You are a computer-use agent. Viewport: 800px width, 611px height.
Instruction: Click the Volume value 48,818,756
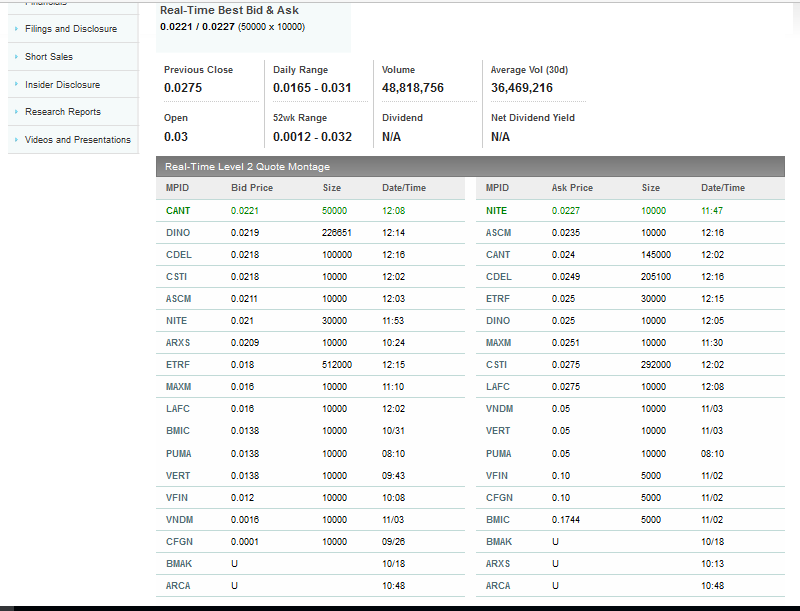(413, 88)
